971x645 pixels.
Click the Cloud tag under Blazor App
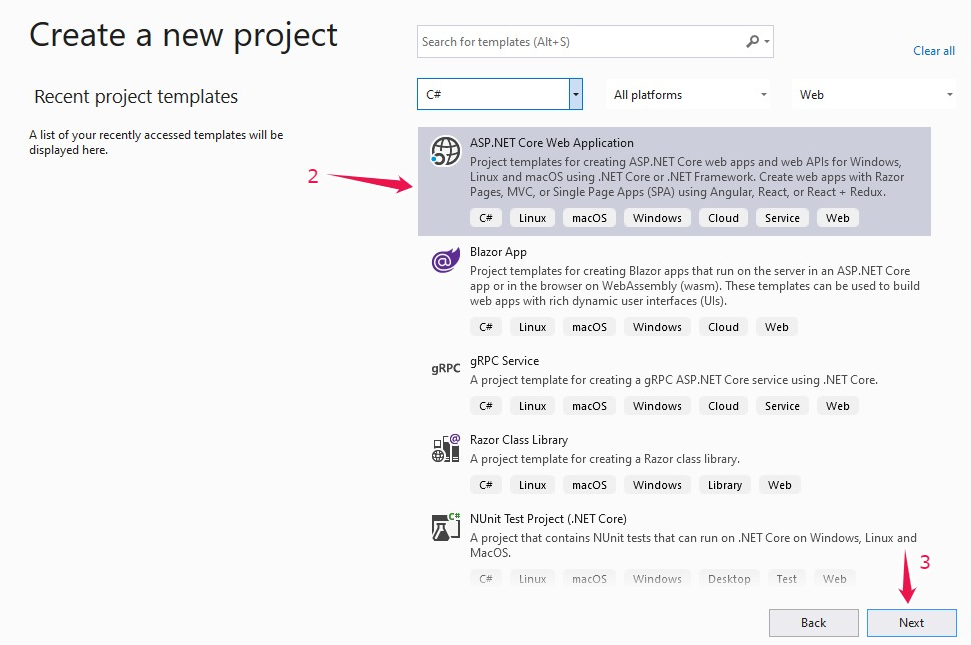[723, 327]
